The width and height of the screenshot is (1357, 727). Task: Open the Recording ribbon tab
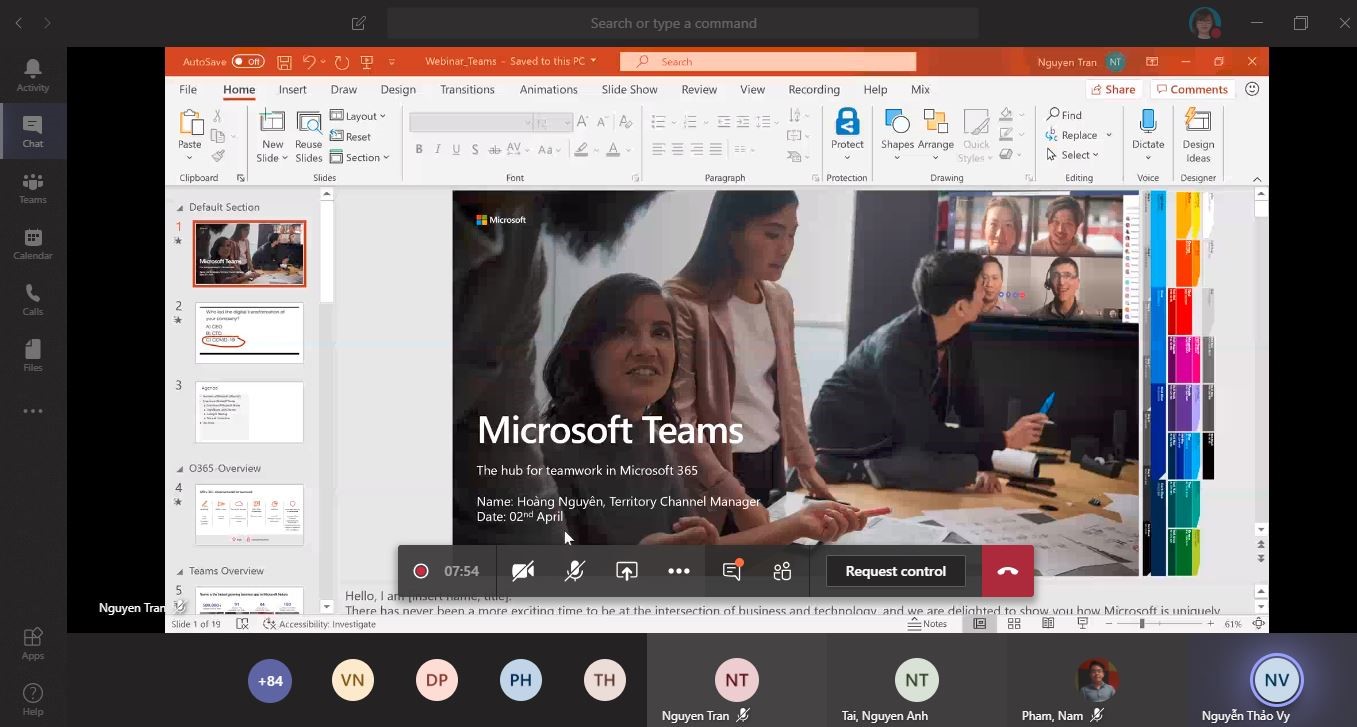click(814, 89)
